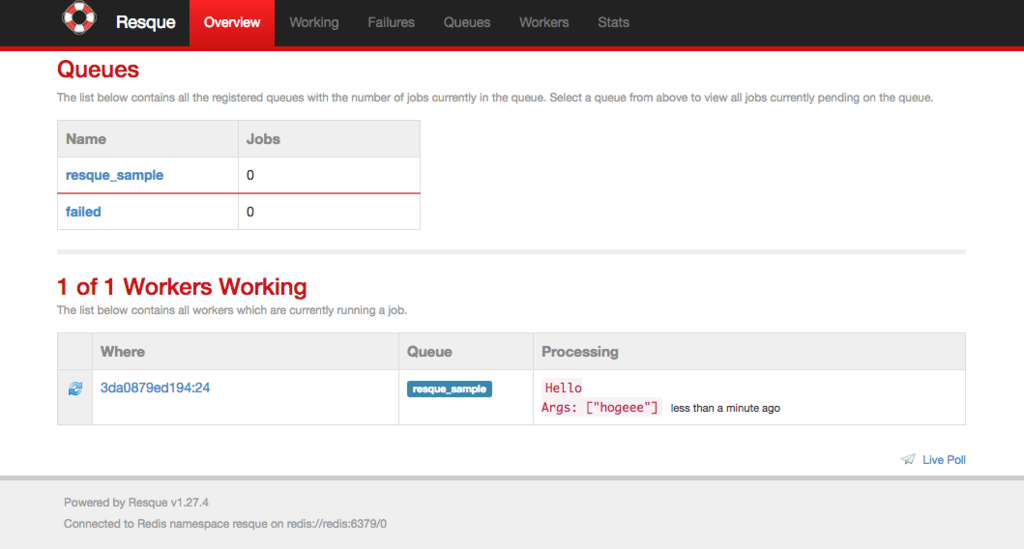Image resolution: width=1024 pixels, height=549 pixels.
Task: Click 'less than a minute ago' timestamp
Action: [726, 408]
